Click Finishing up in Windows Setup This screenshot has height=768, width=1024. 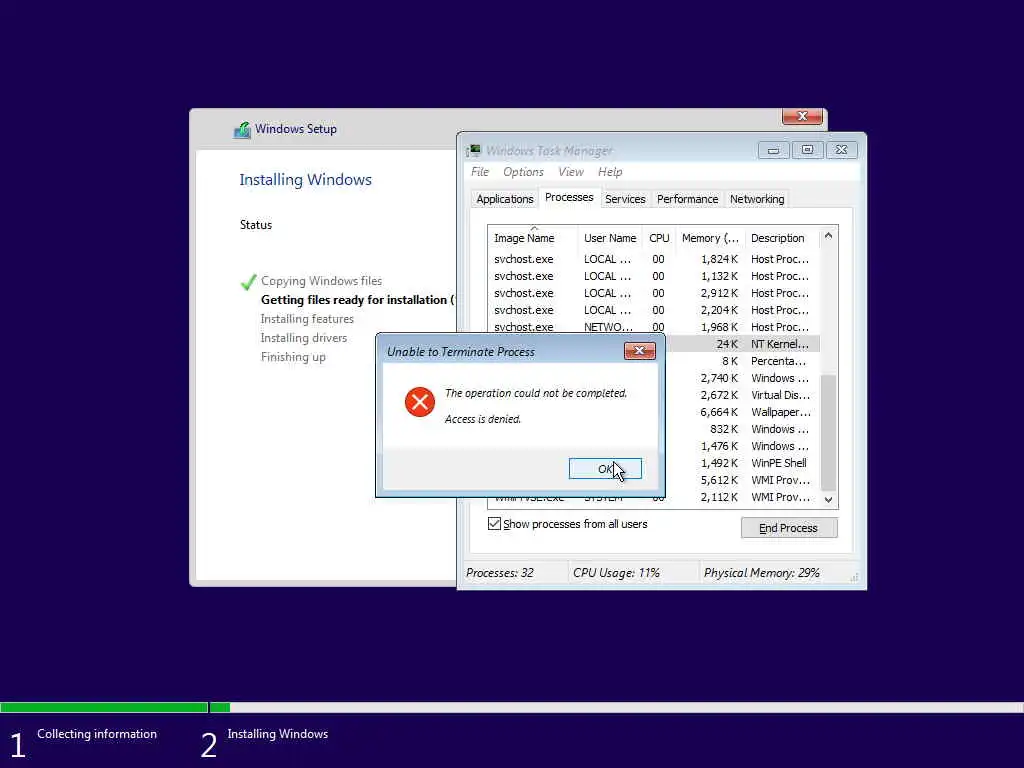coord(293,357)
